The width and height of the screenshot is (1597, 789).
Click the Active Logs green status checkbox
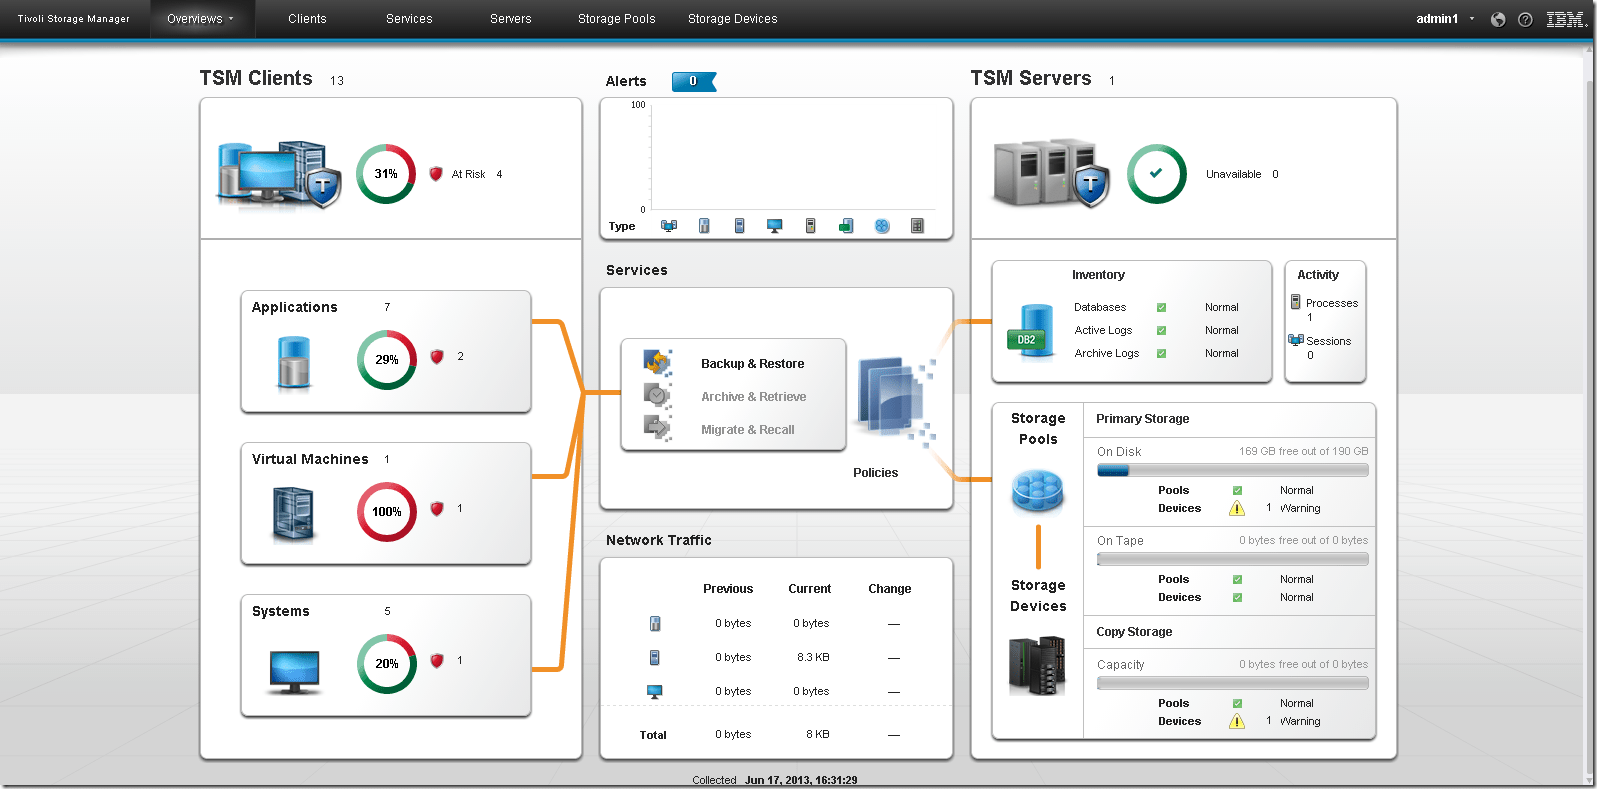pyautogui.click(x=1161, y=331)
